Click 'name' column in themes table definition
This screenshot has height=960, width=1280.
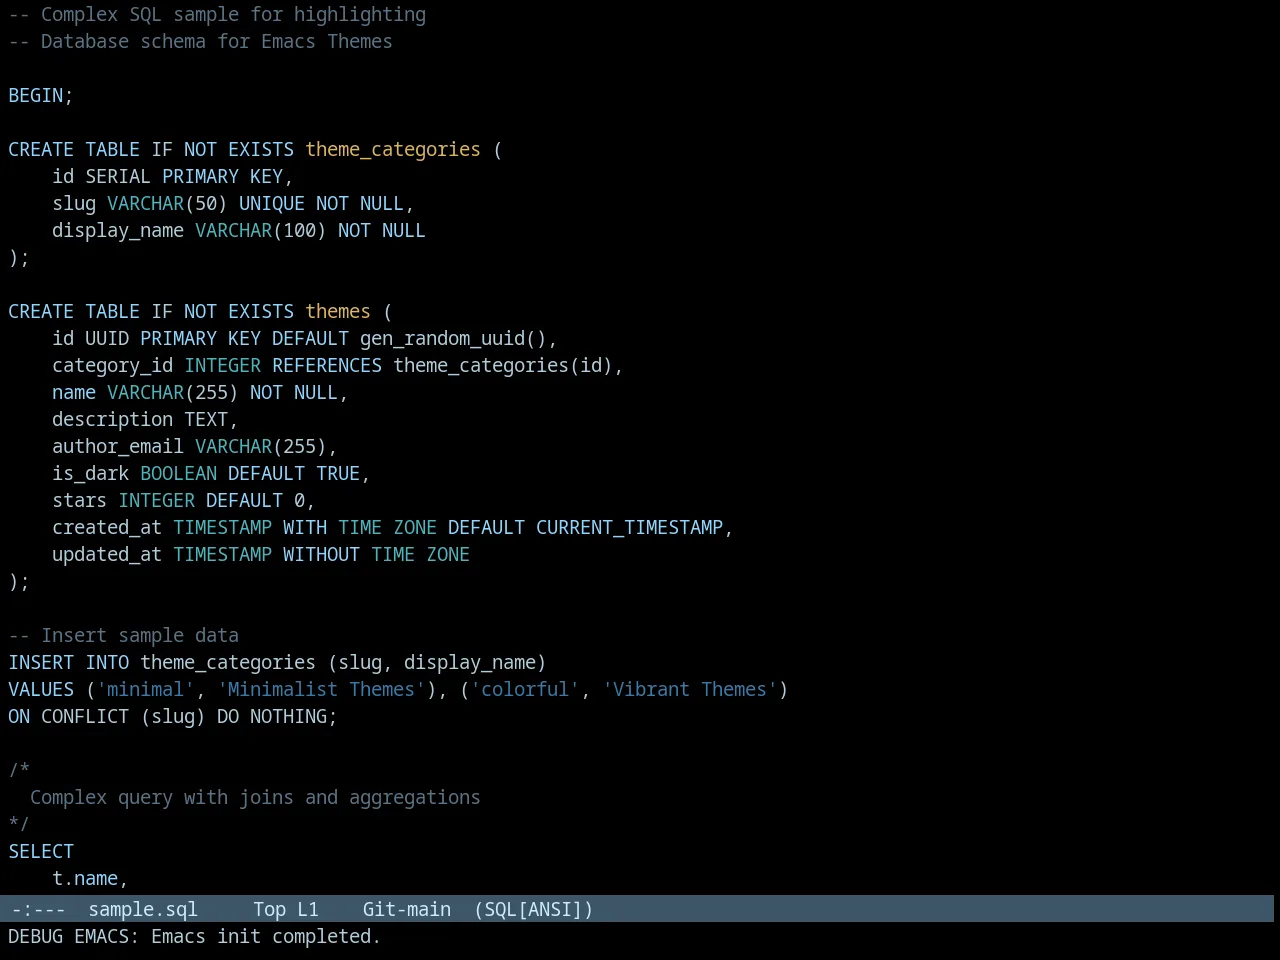(74, 392)
